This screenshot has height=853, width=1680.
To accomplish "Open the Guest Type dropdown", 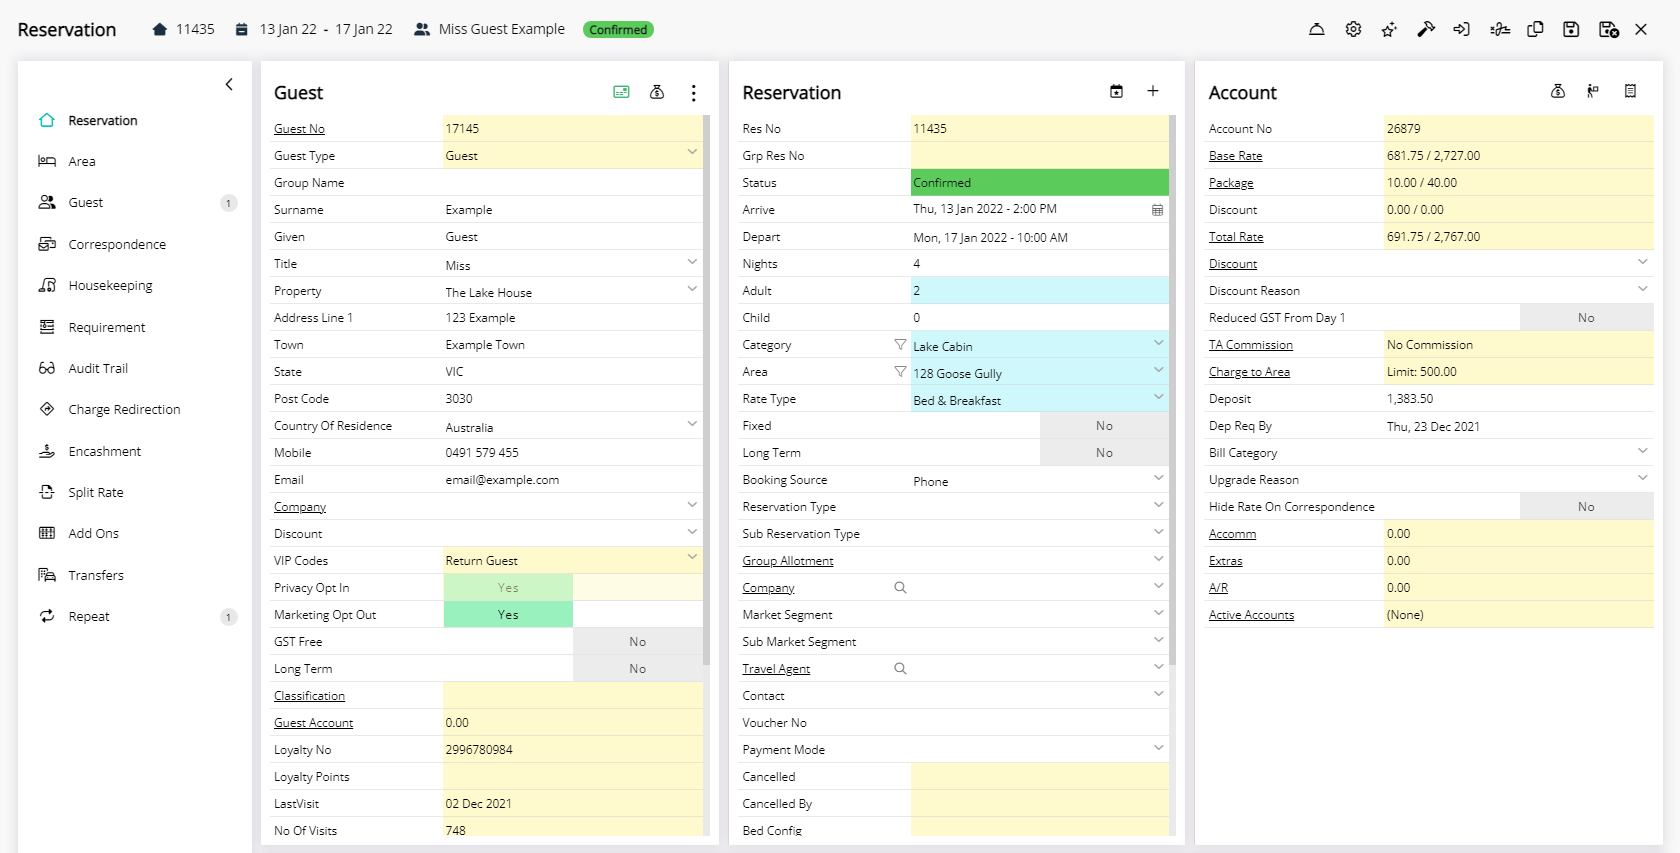I will pyautogui.click(x=573, y=155).
